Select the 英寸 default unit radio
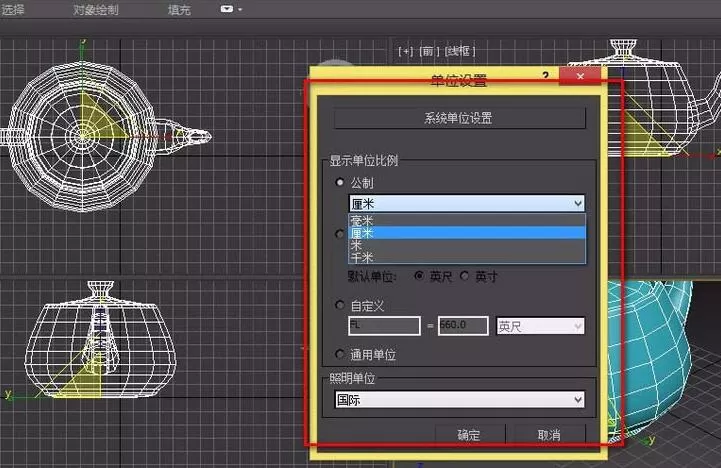 [464, 276]
